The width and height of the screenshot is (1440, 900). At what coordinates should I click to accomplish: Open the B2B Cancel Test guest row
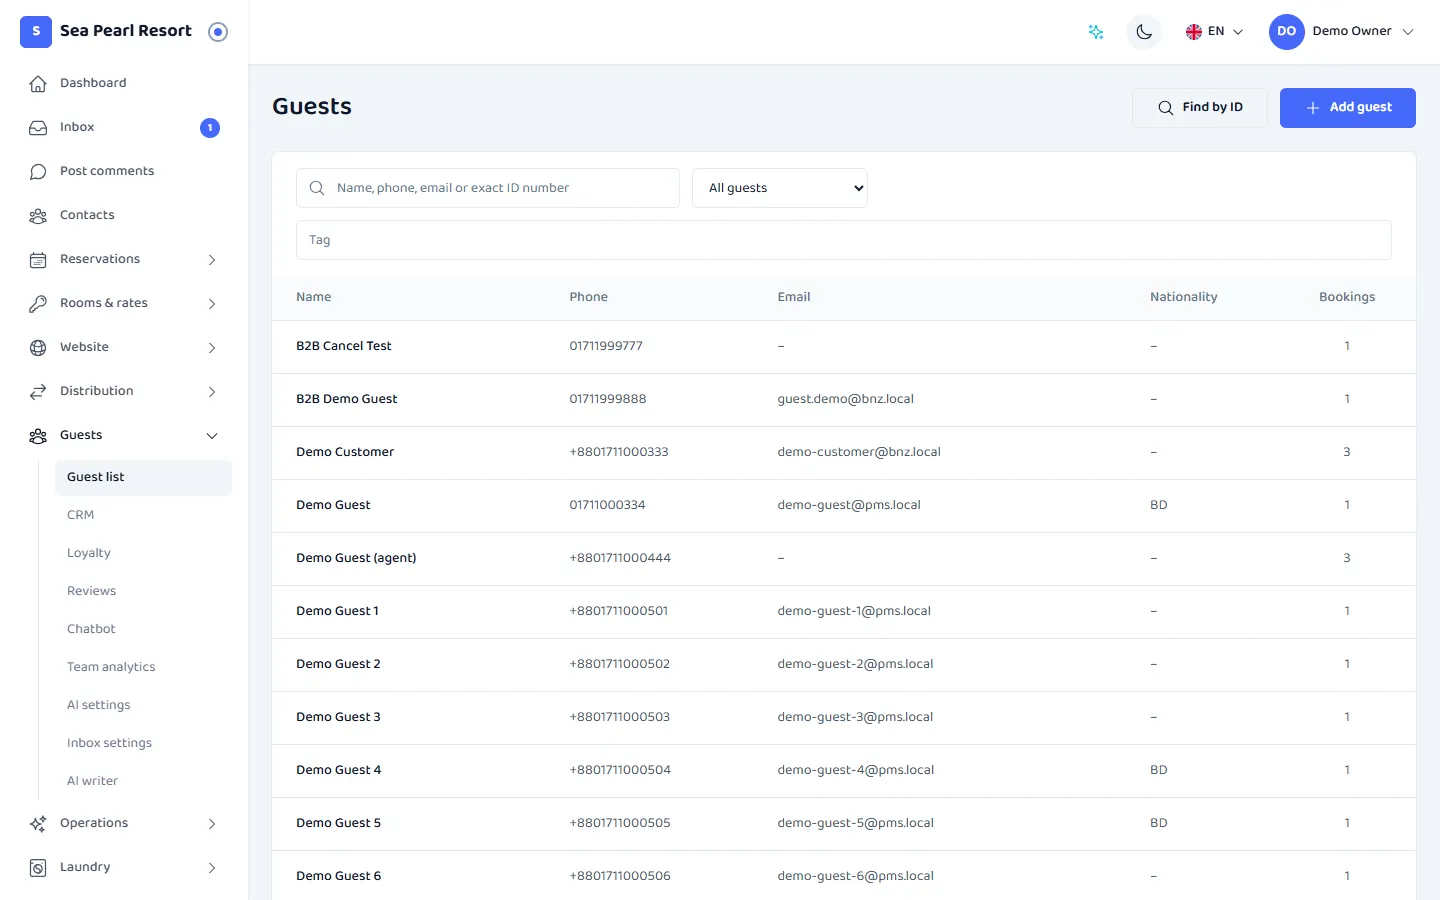click(844, 347)
